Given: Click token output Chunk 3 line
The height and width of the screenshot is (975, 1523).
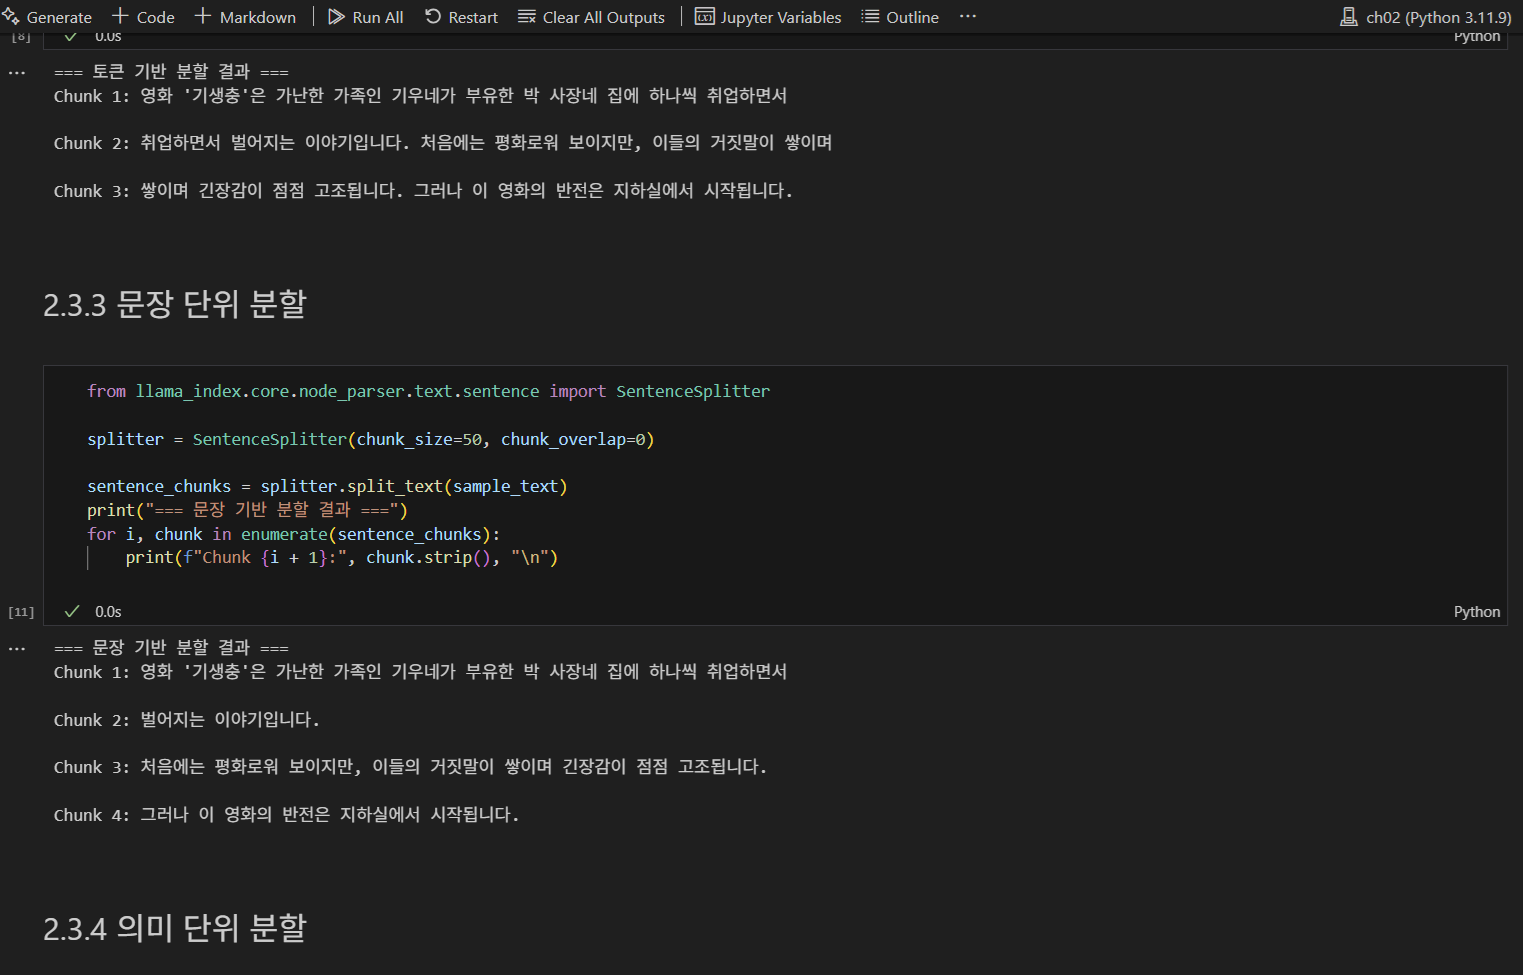Looking at the screenshot, I should 423,191.
